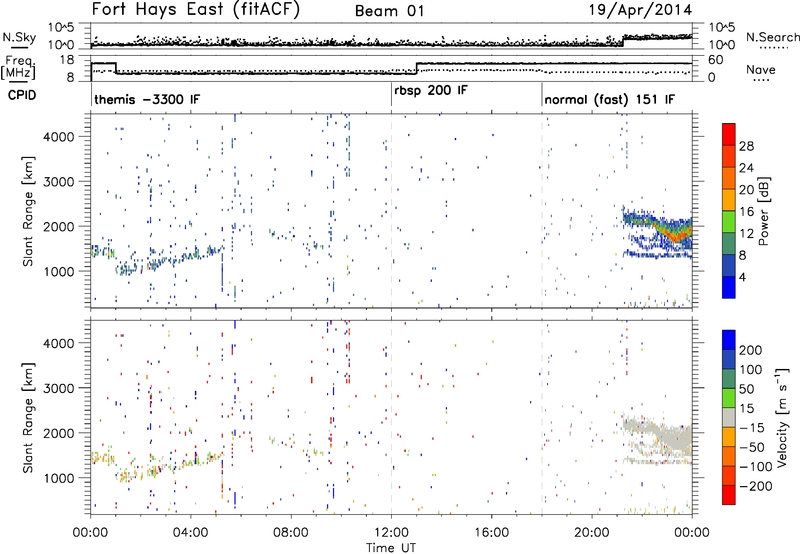This screenshot has width=800, height=554.
Task: Click the red bottom of the velocity colorbar
Action: pos(729,495)
